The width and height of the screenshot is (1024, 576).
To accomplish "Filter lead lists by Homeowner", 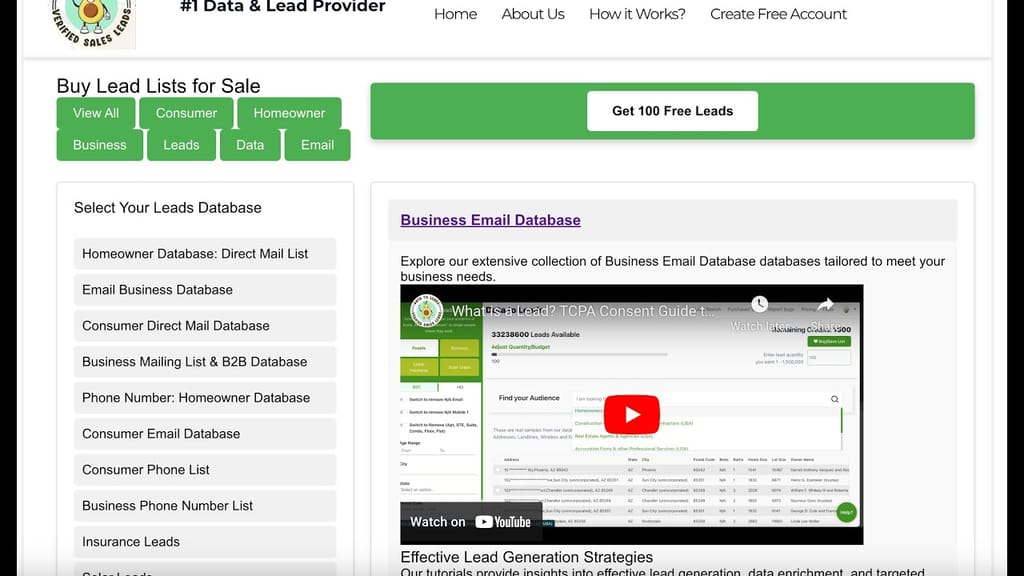I will [x=289, y=113].
